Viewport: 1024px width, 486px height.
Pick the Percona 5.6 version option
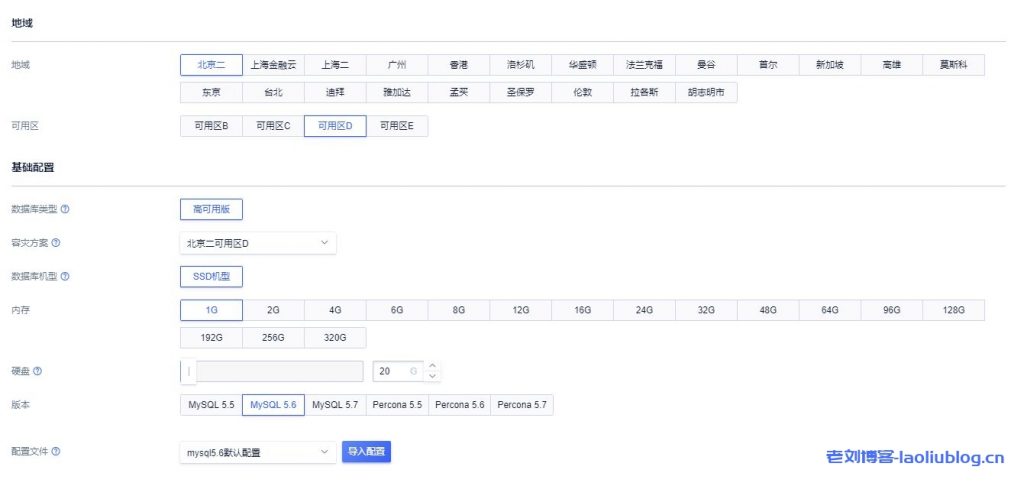pos(459,405)
